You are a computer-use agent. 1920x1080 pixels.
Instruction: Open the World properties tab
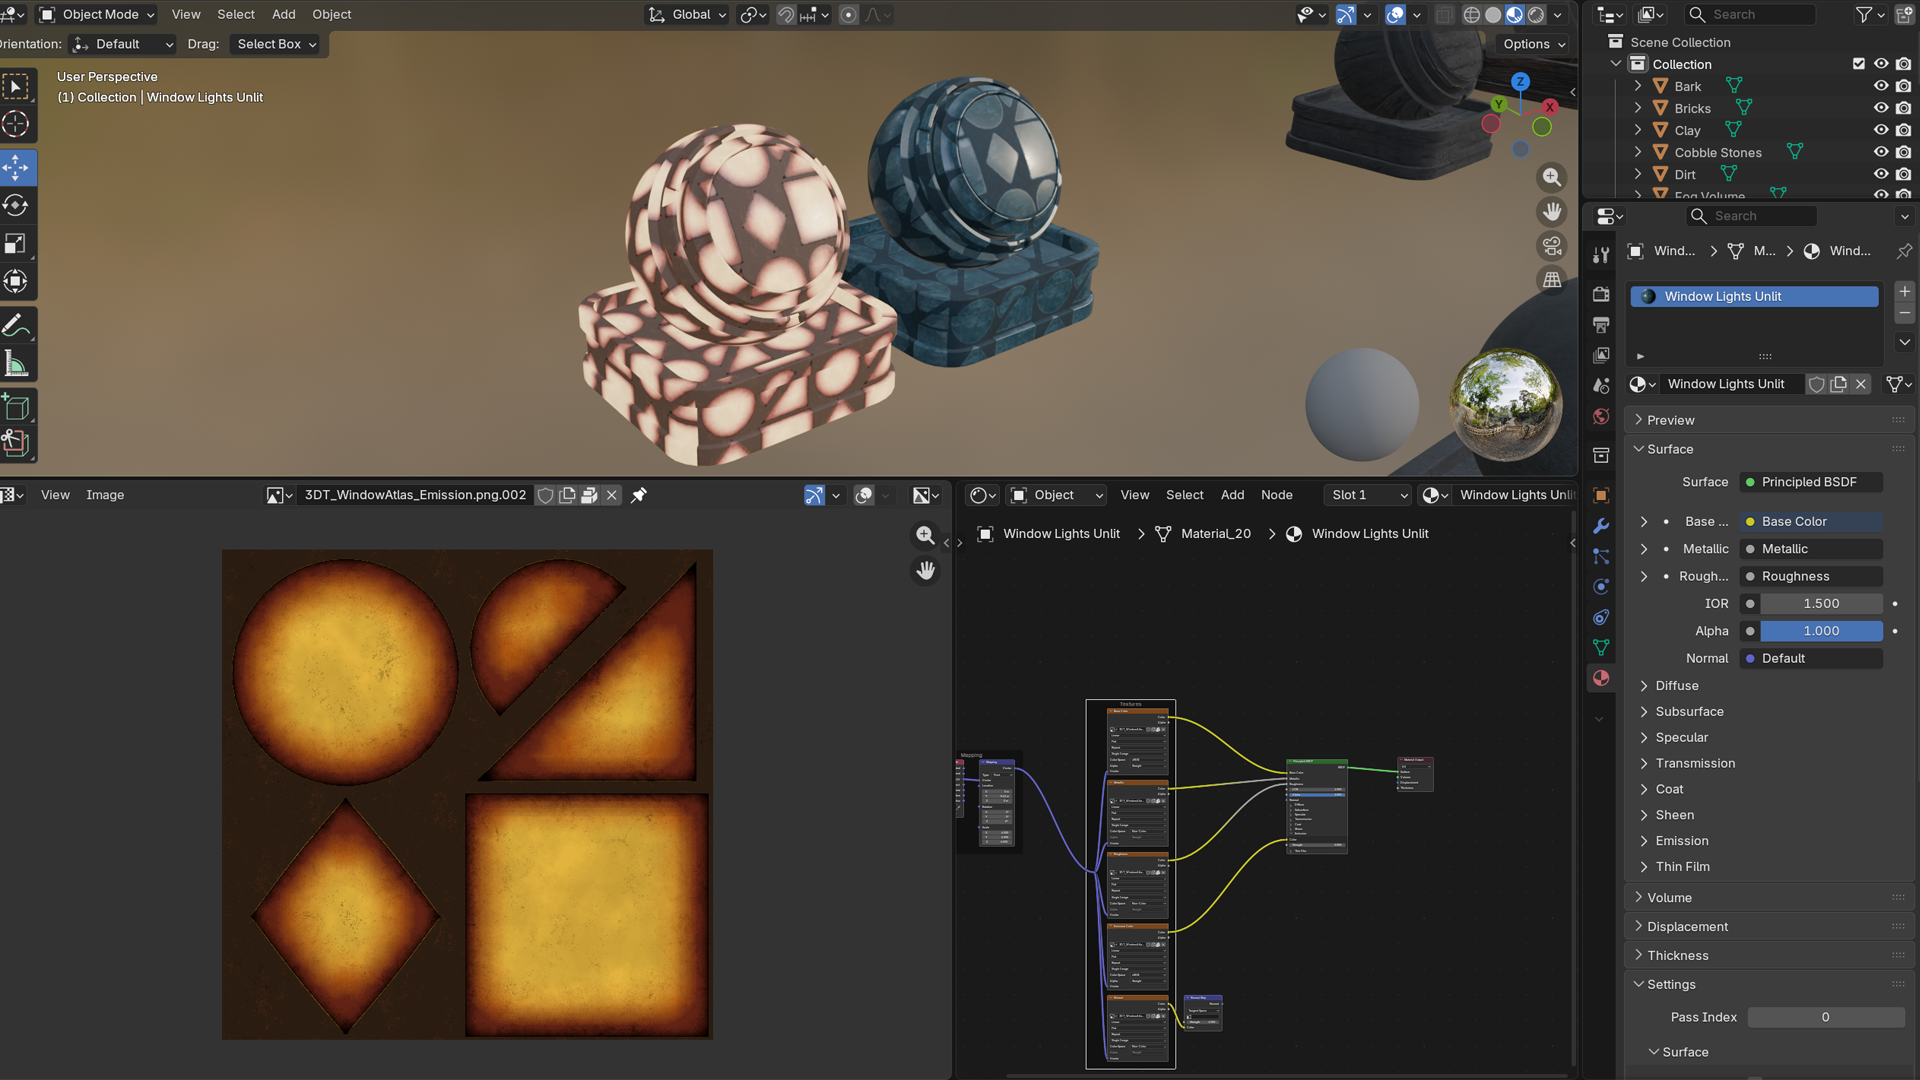coord(1601,416)
